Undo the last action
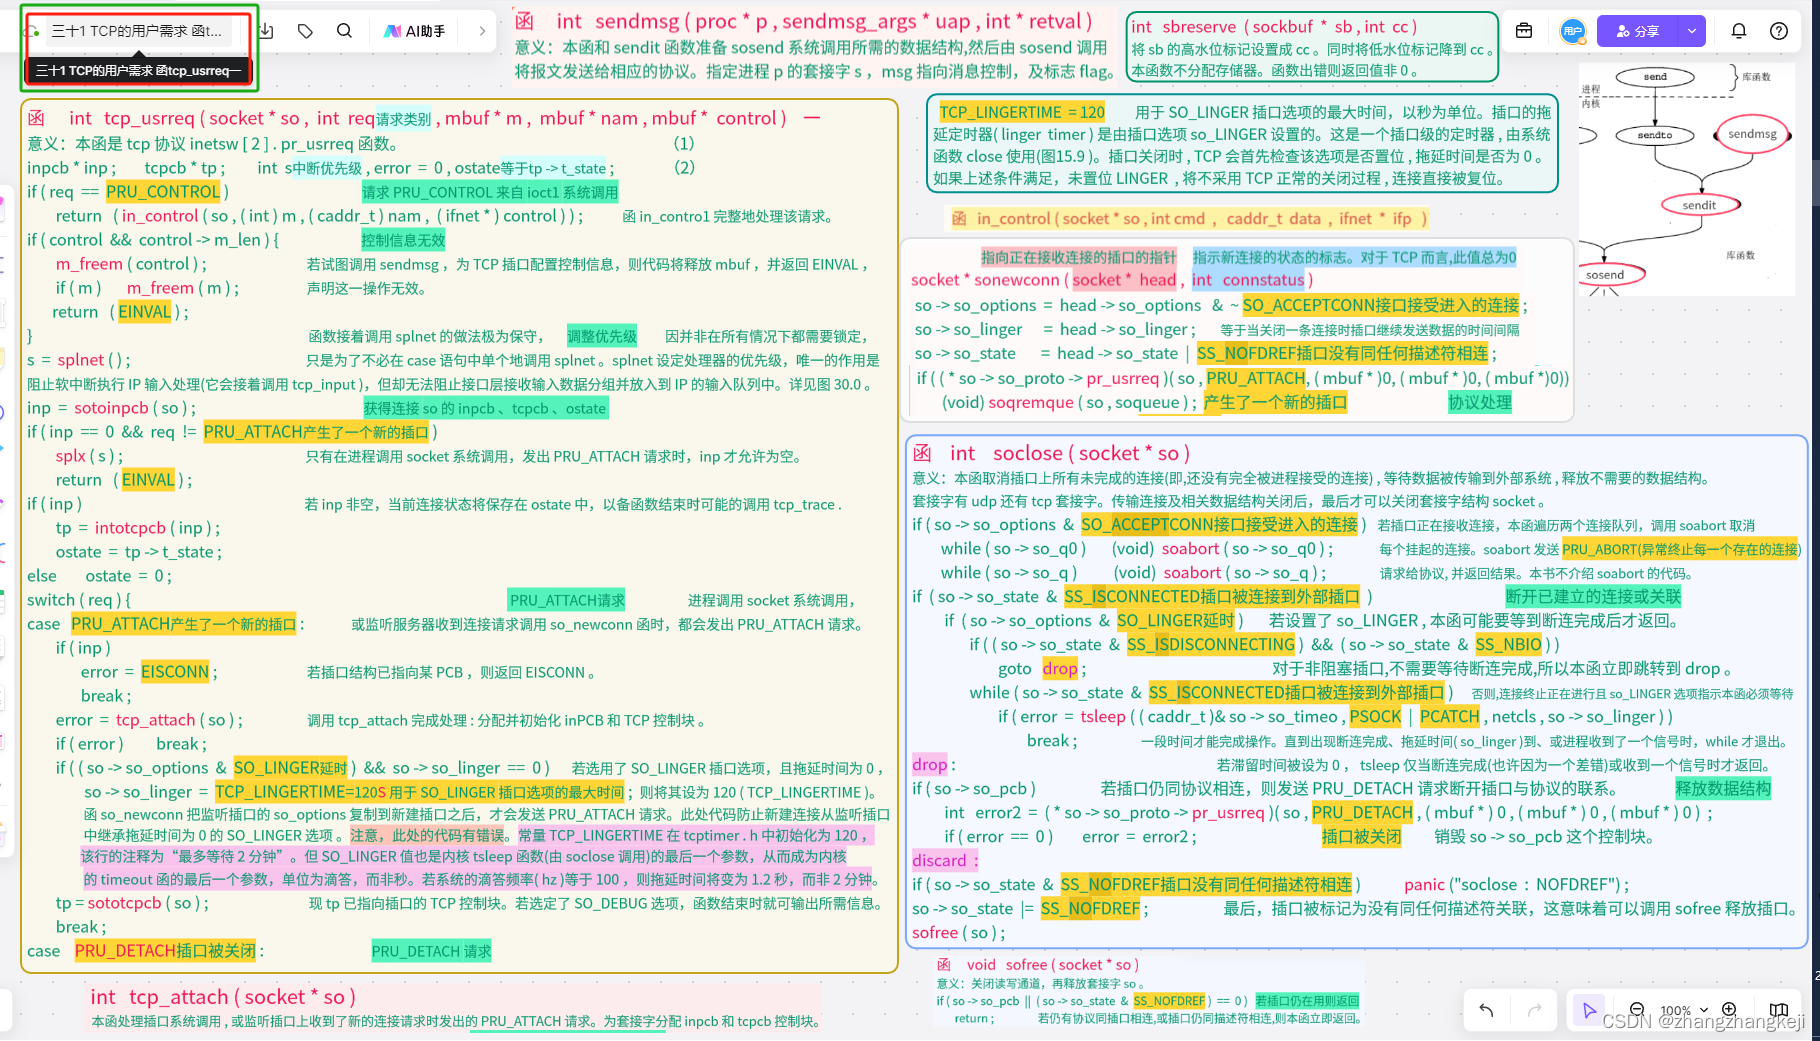 (x=1487, y=1010)
